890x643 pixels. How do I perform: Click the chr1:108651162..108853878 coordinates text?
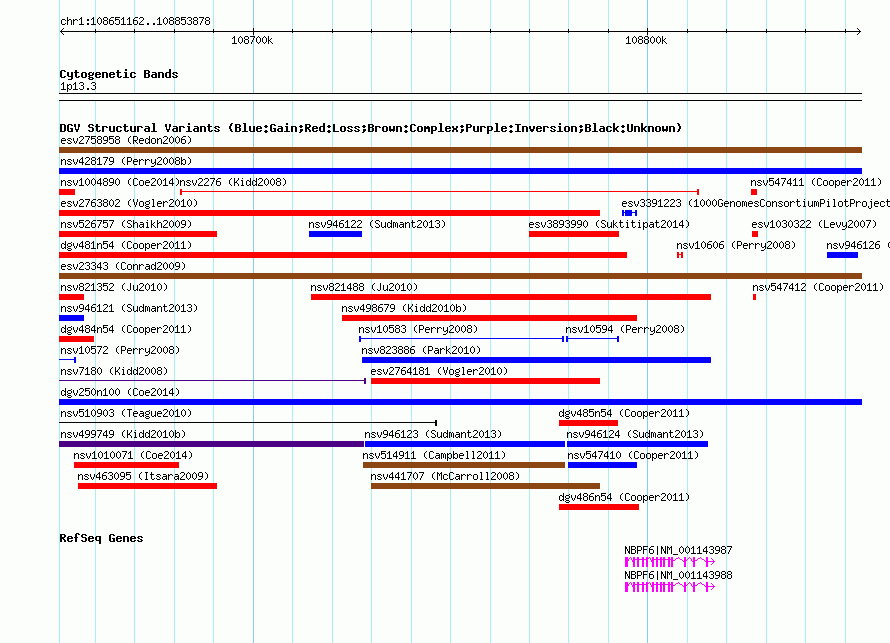pyautogui.click(x=135, y=21)
